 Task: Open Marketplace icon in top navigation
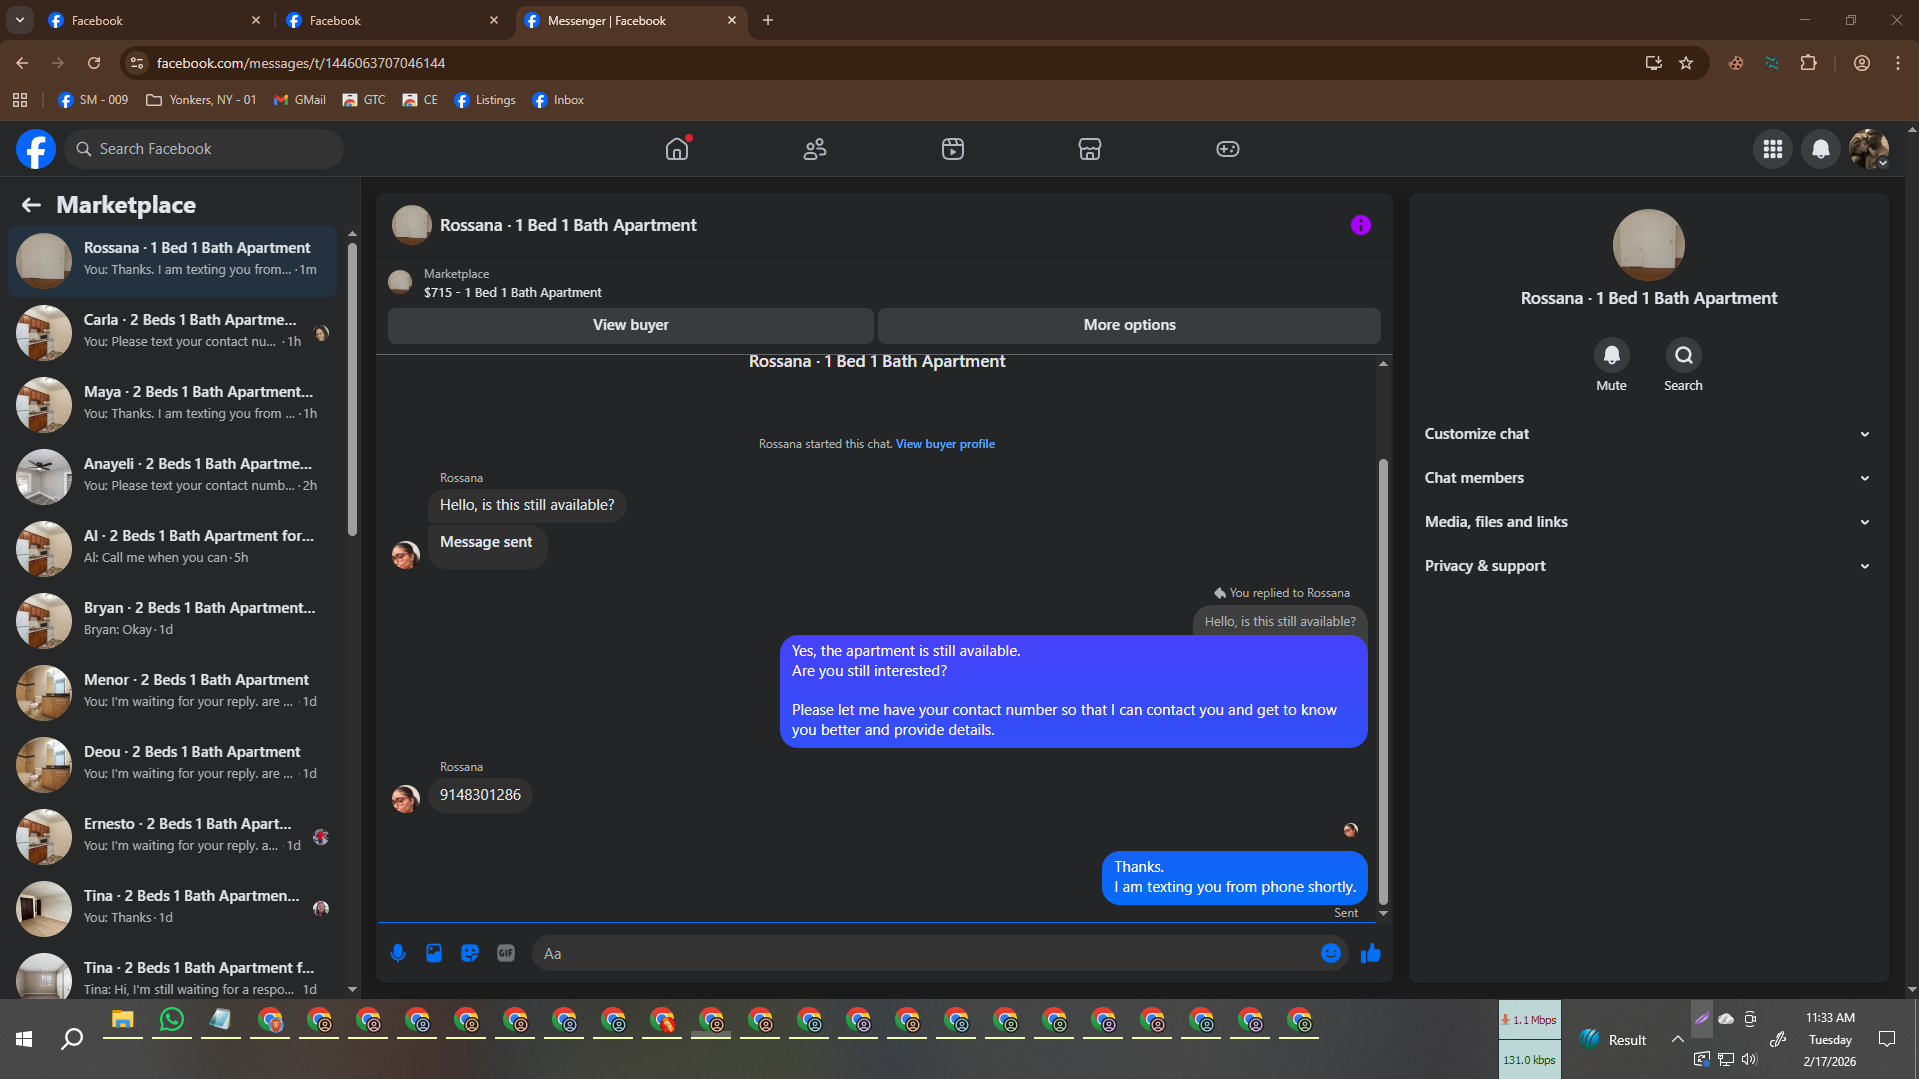coord(1089,149)
